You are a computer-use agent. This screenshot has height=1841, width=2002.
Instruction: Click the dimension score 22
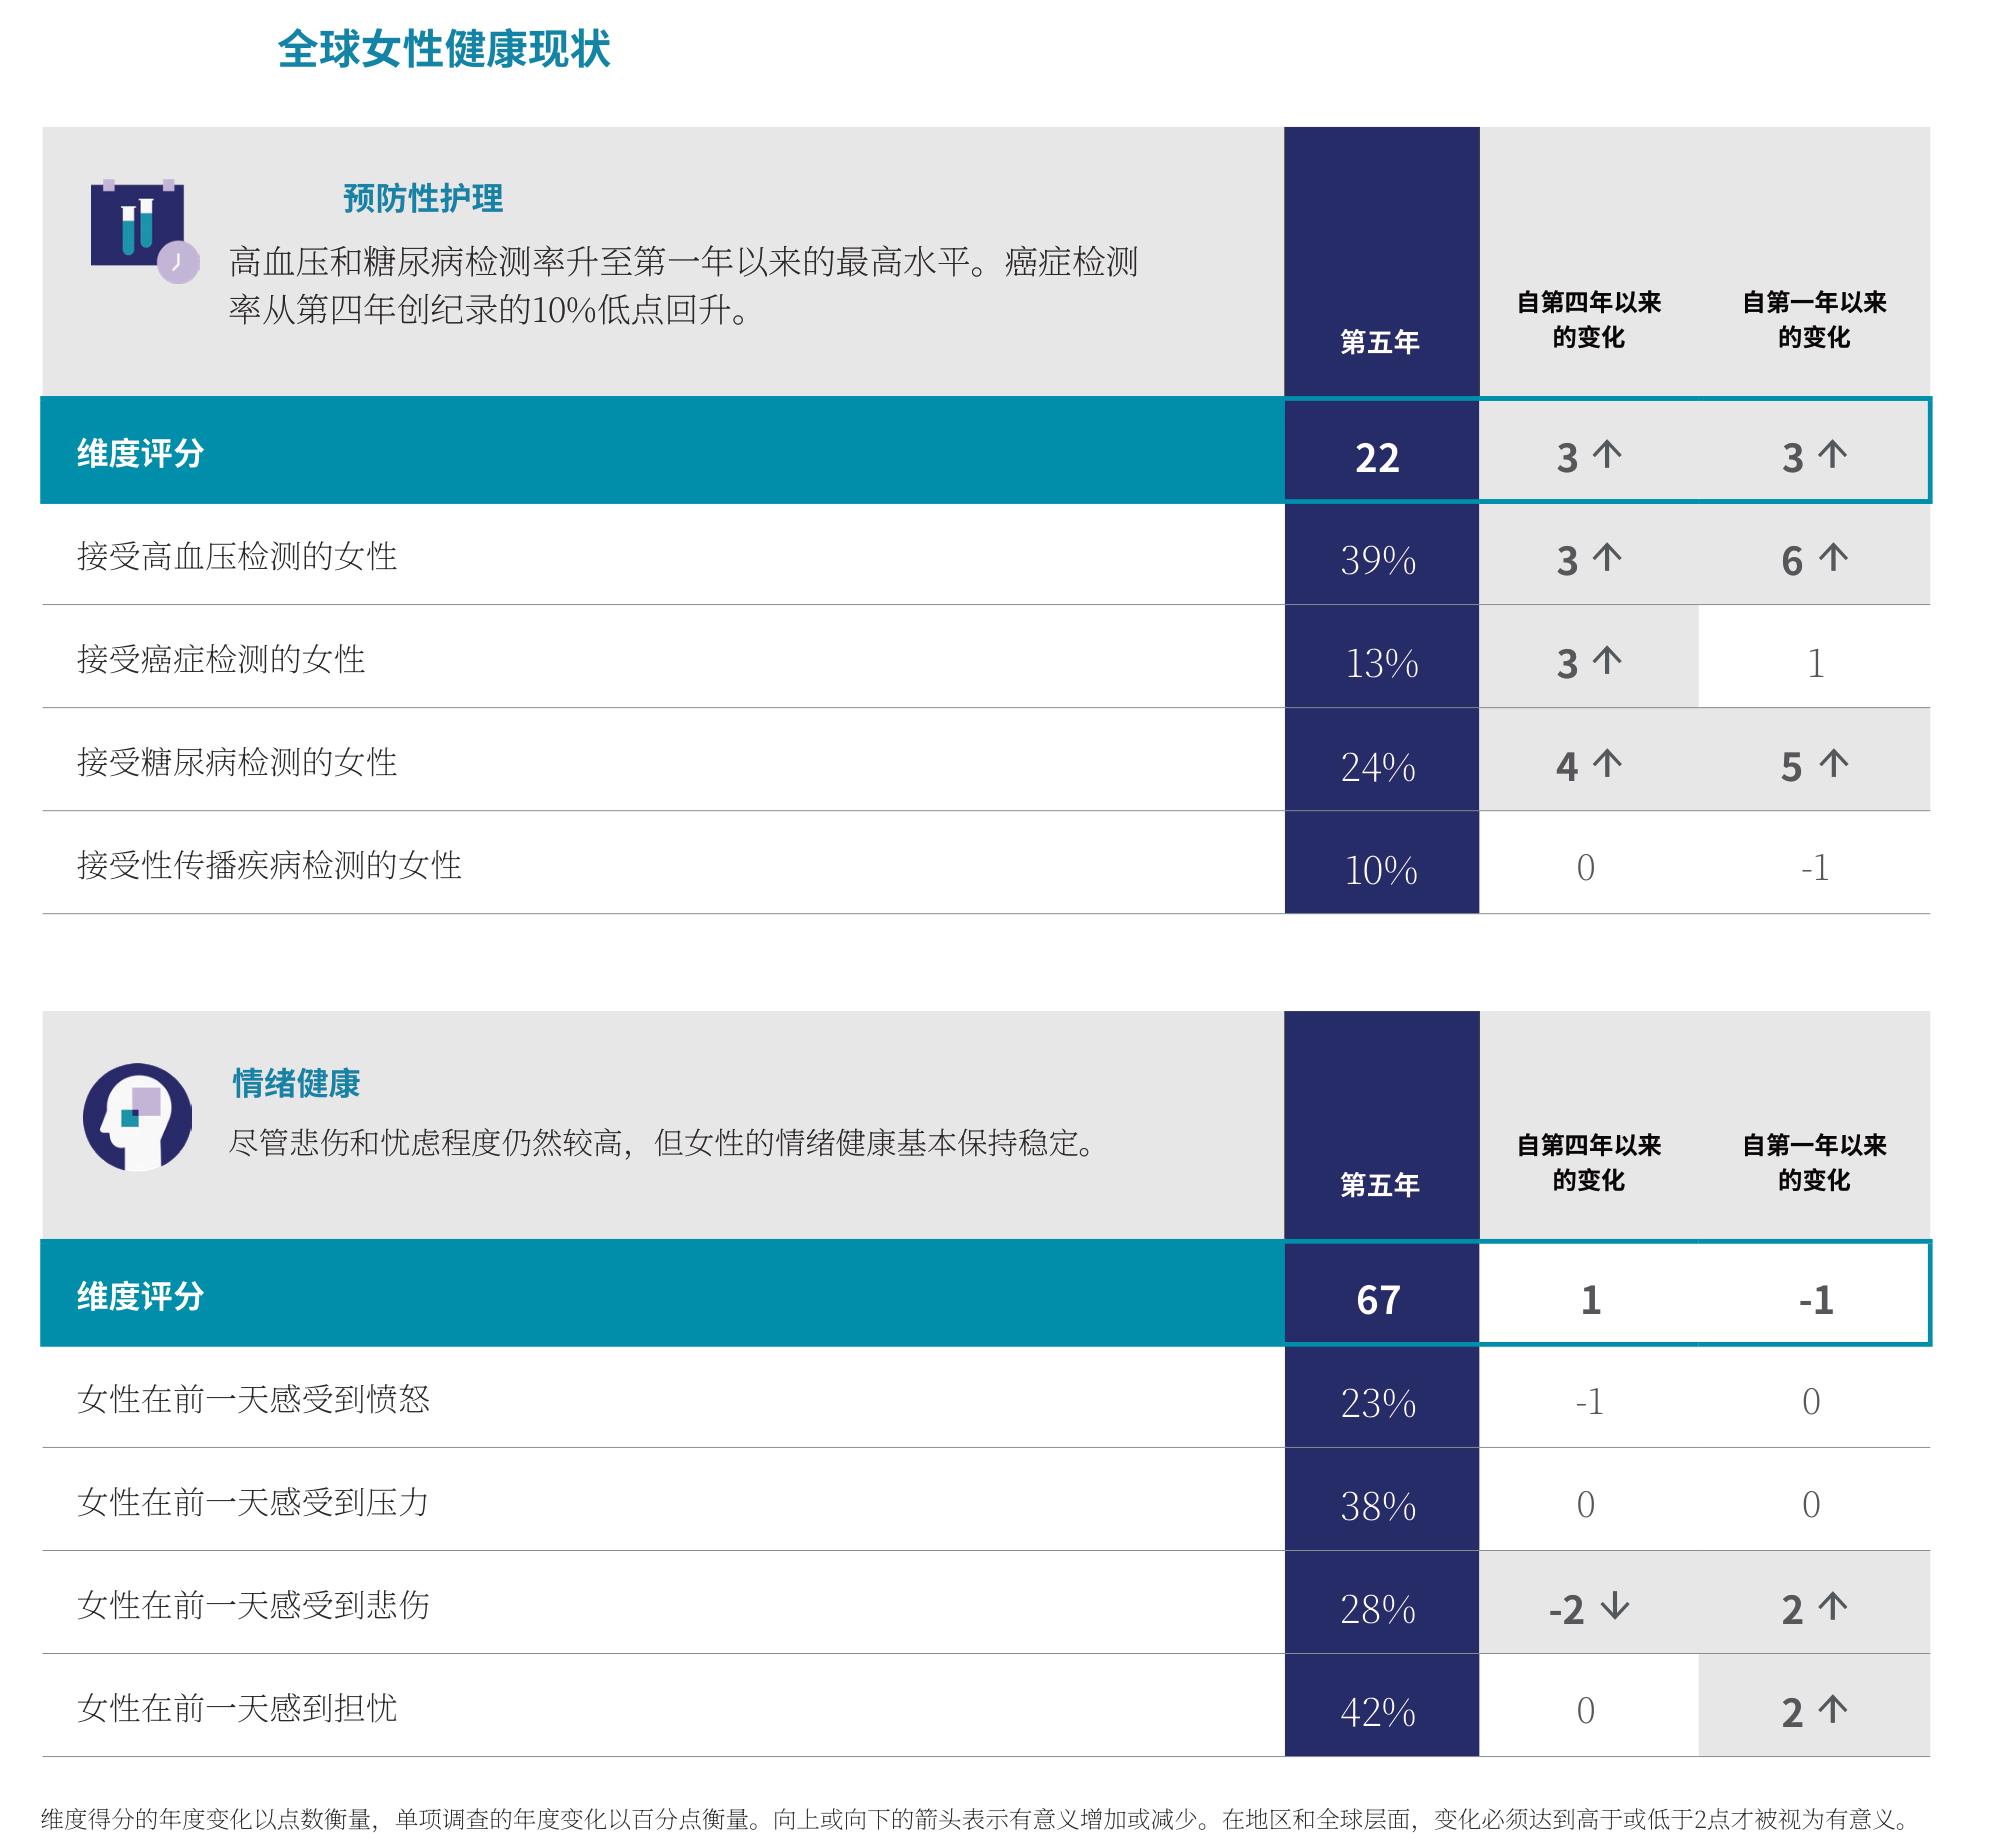tap(1377, 457)
